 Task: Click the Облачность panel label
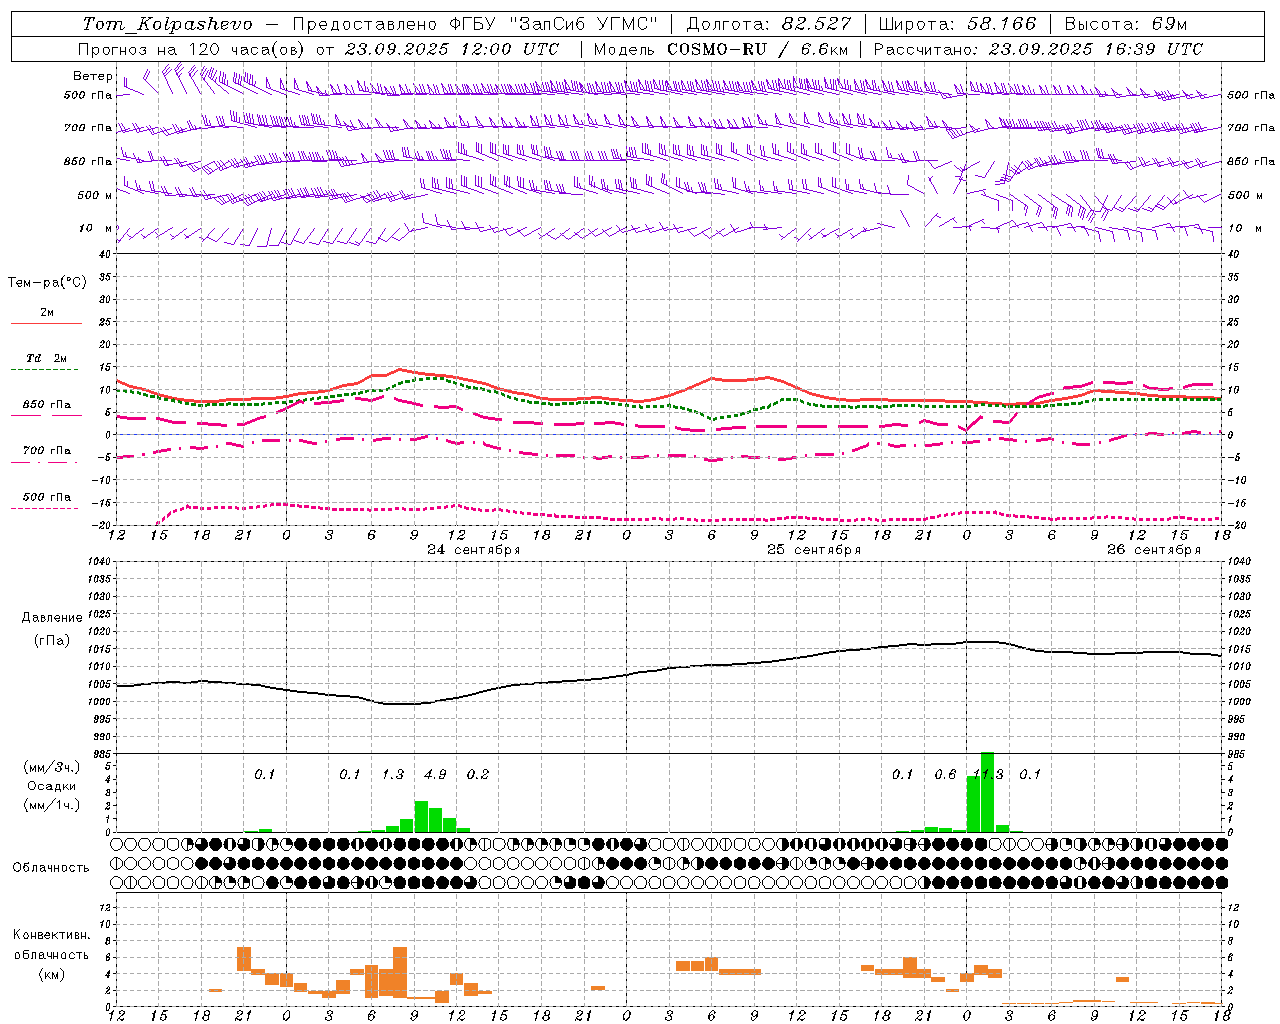[51, 868]
